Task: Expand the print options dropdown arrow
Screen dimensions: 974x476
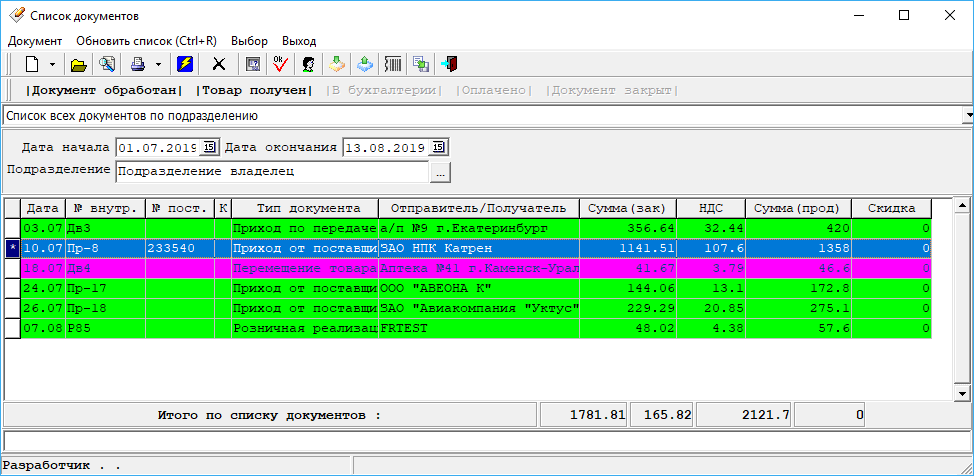Action: tap(158, 64)
